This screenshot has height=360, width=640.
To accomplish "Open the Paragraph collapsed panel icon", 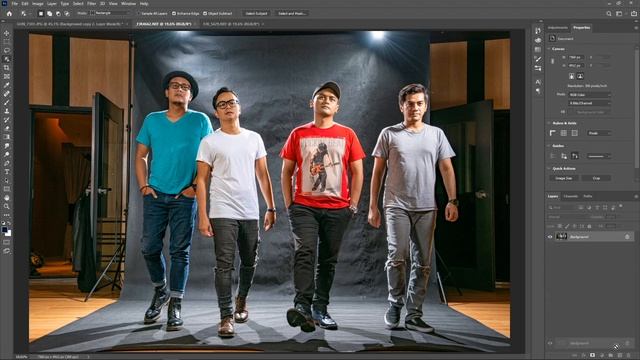I will tap(538, 91).
